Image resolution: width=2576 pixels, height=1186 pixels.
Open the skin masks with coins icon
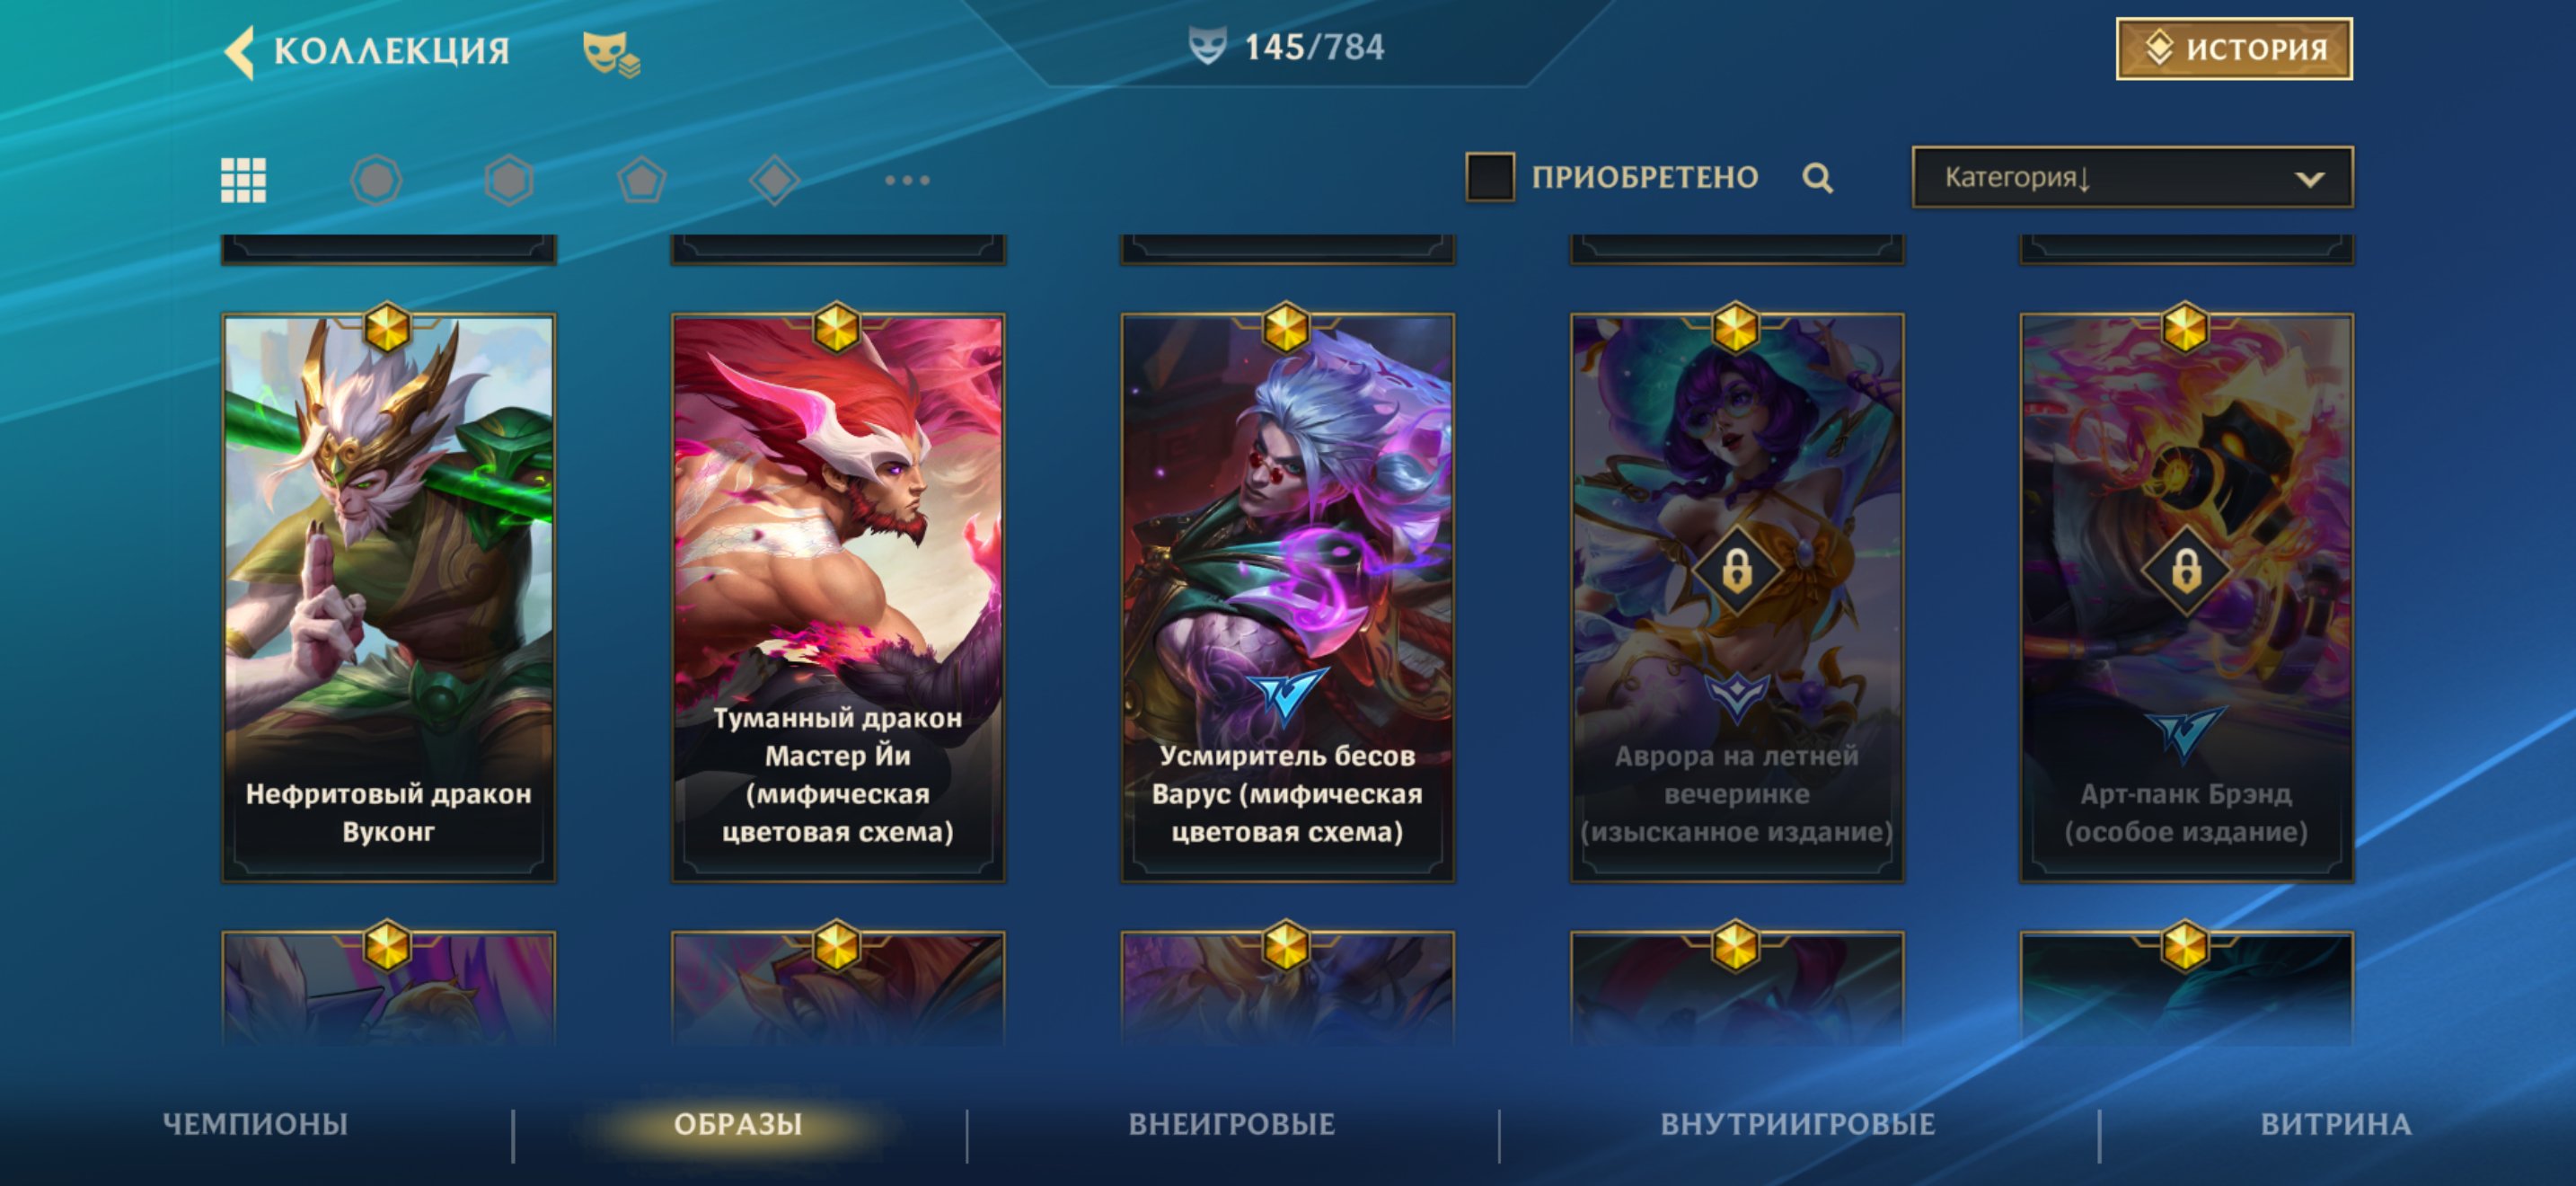(611, 54)
